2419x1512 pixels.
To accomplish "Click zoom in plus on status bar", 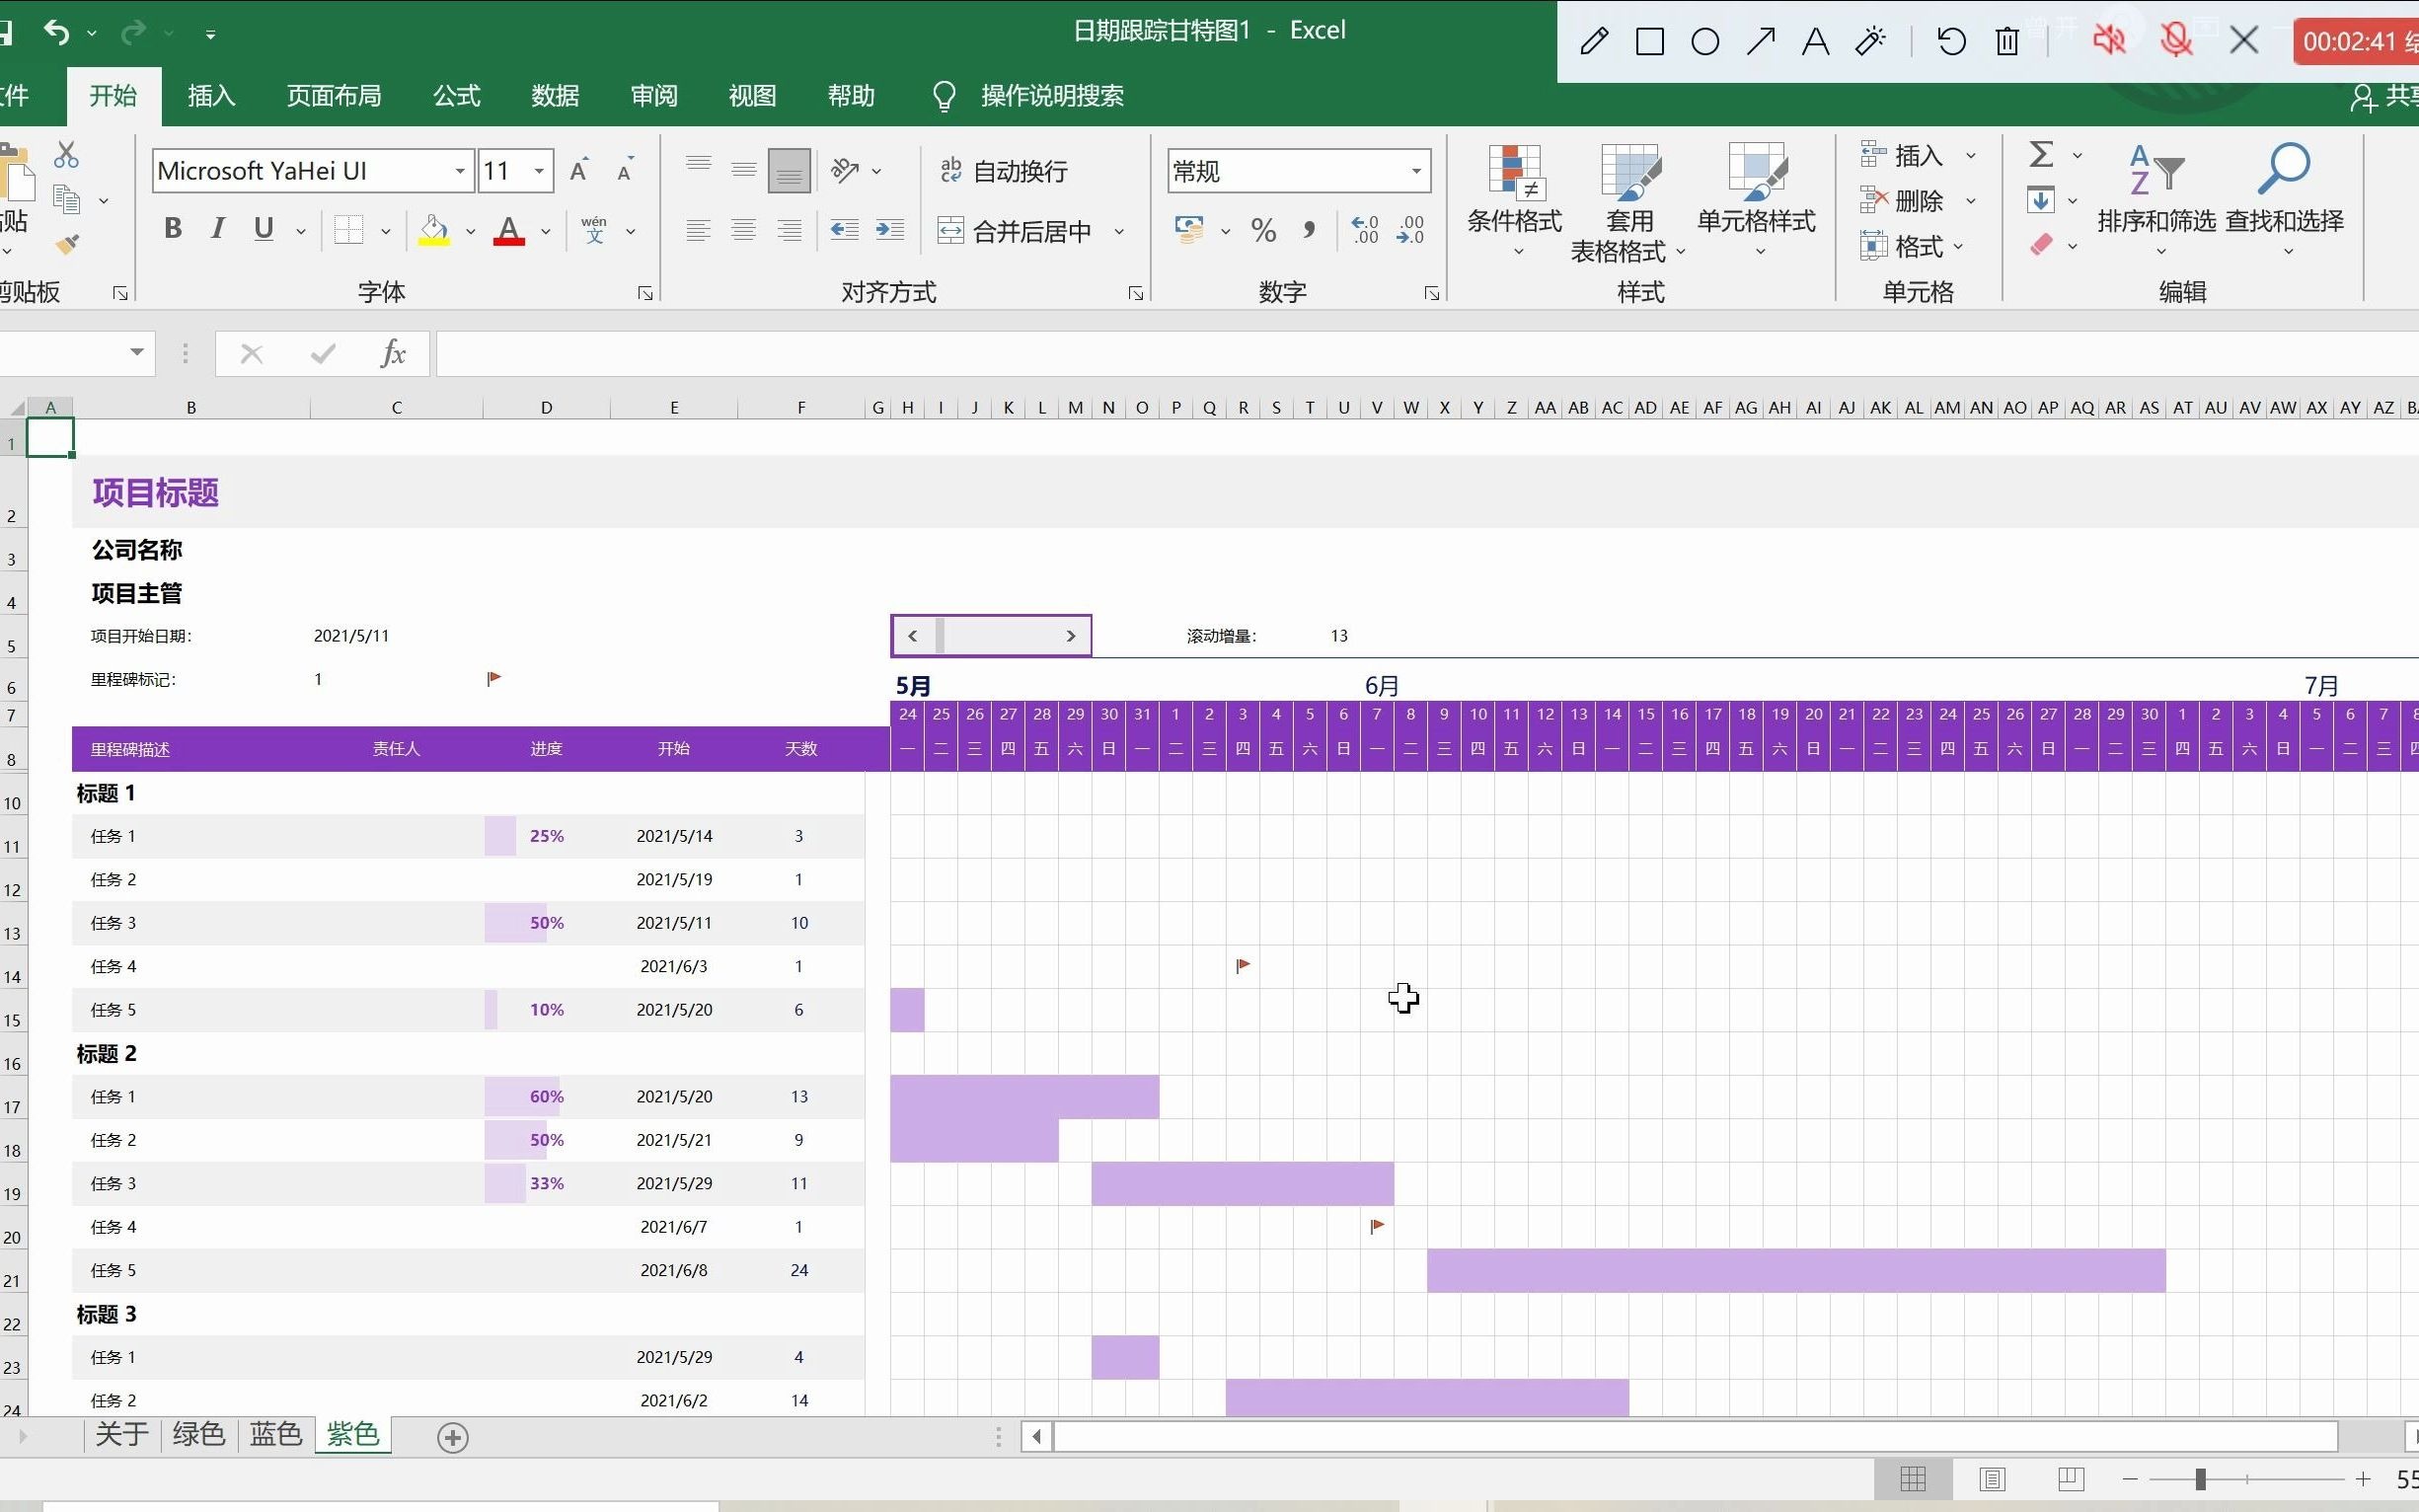I will pos(2363,1479).
